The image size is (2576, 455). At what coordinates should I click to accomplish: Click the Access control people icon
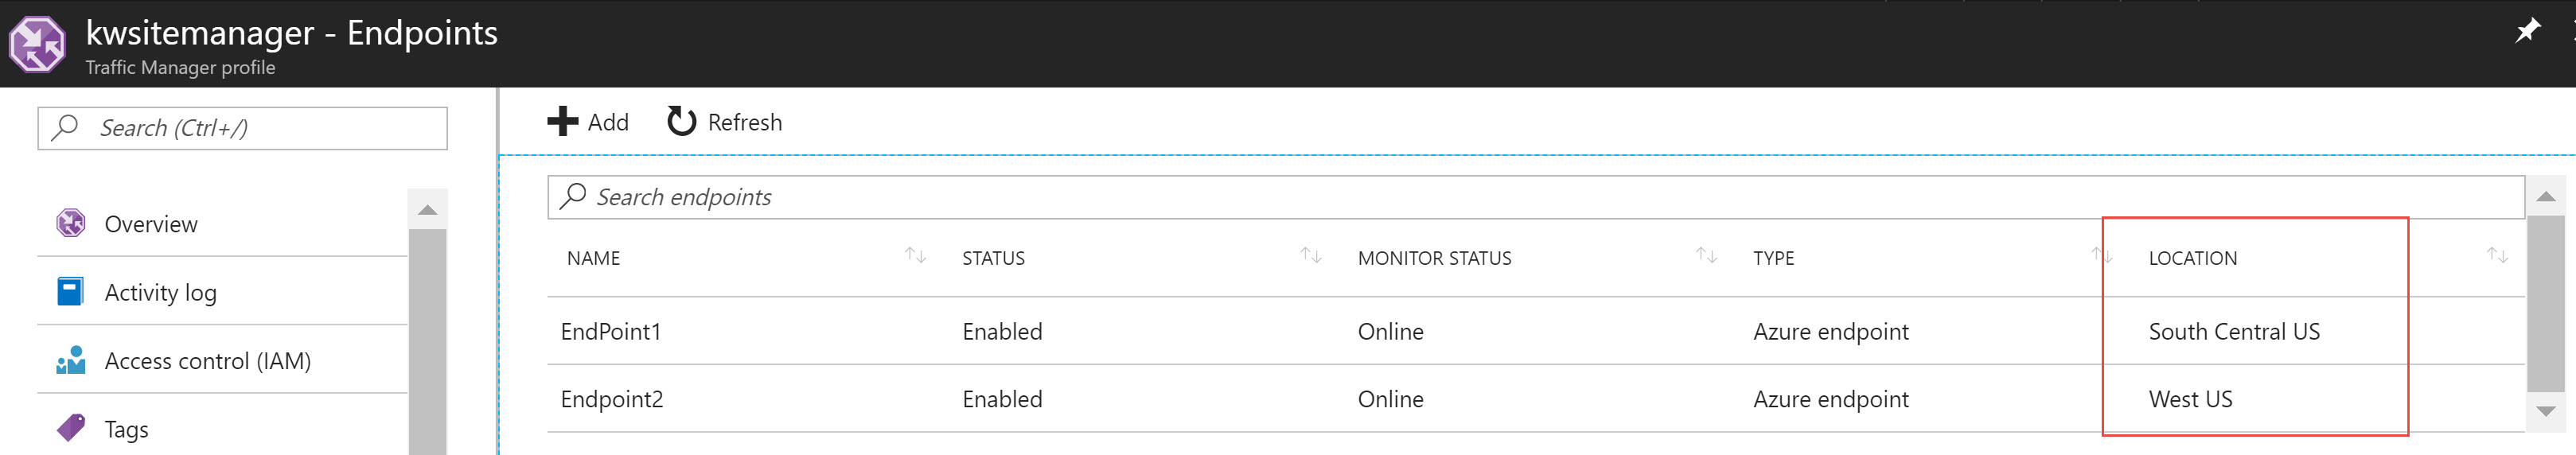pyautogui.click(x=70, y=360)
